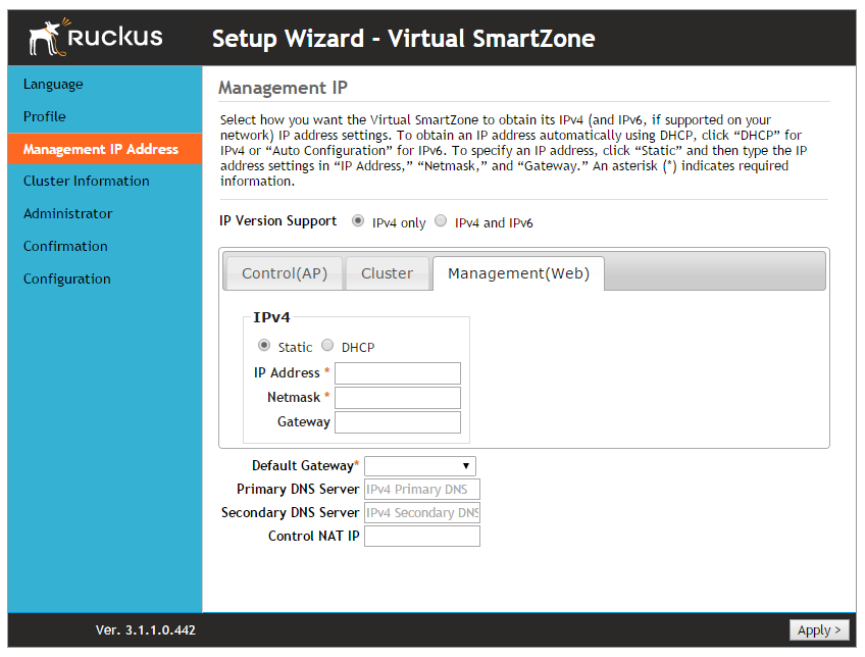Click the Primary DNS Server field
Screen dimensions: 865x657
[x=422, y=489]
